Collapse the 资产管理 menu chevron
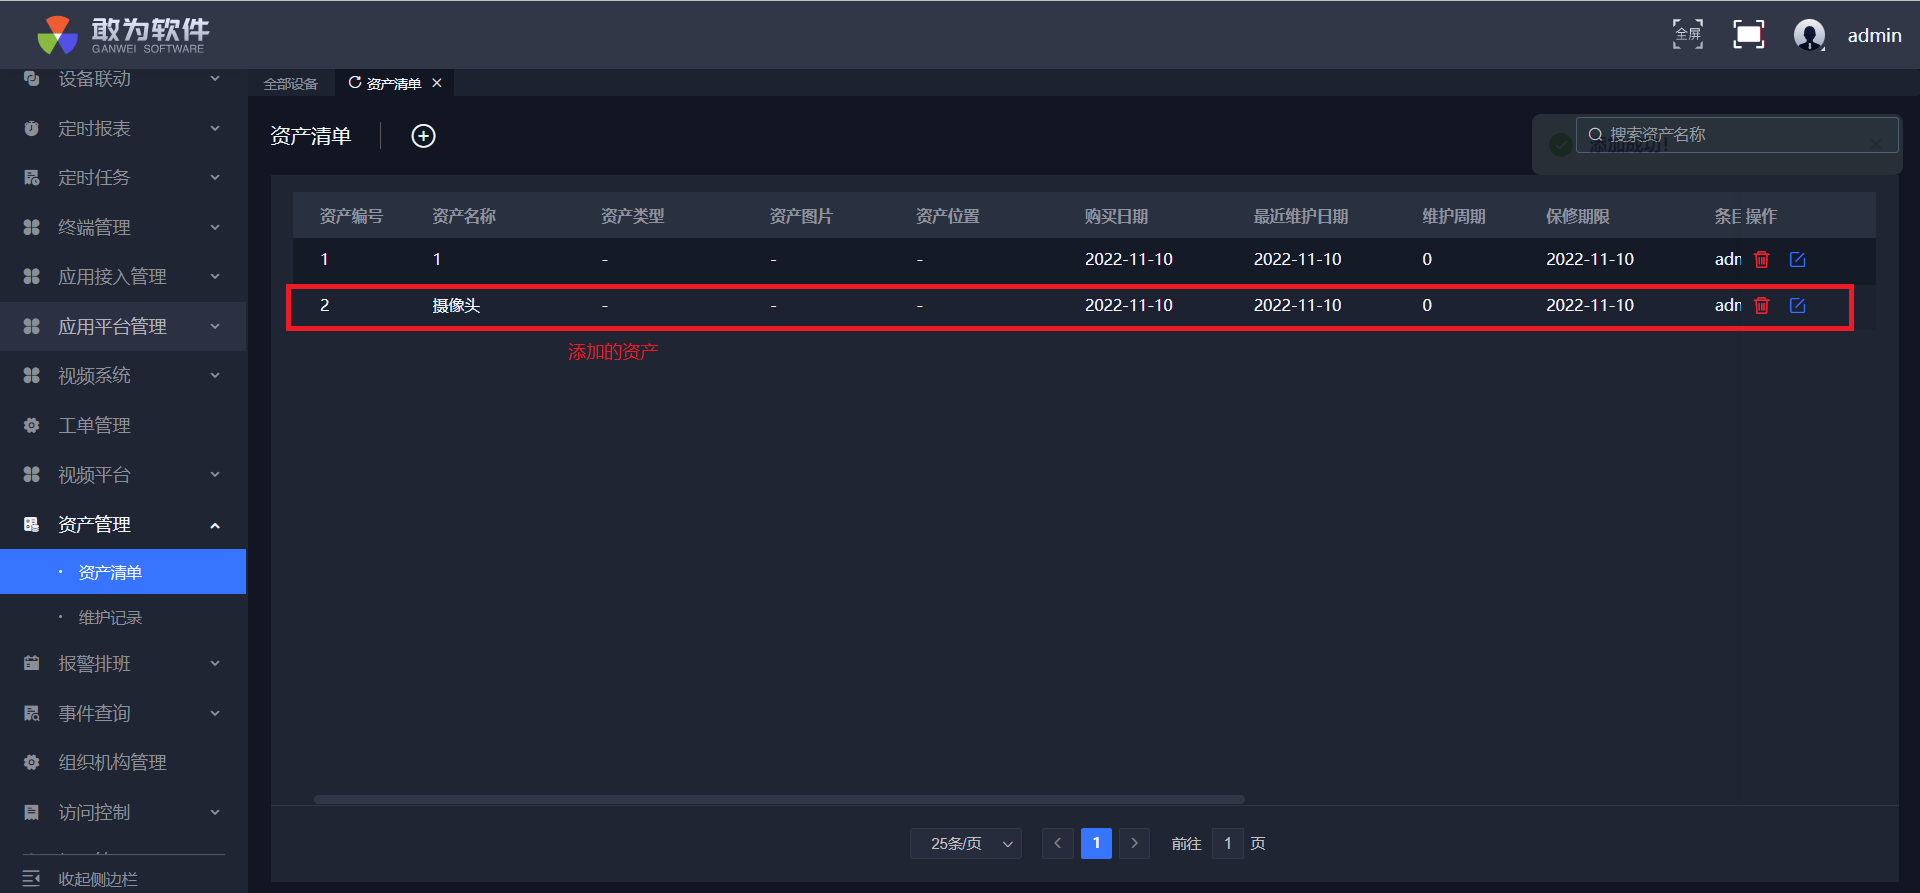The height and width of the screenshot is (893, 1920). (x=215, y=525)
